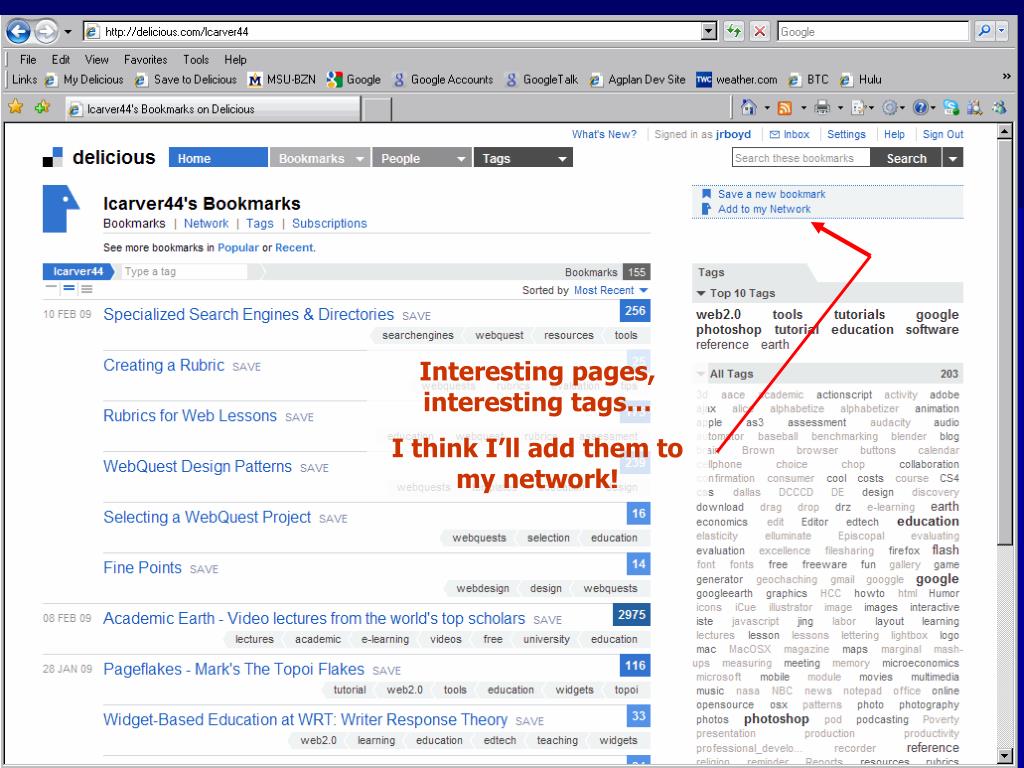Expand the dark Tags navigation dropdown
The width and height of the screenshot is (1024, 768).
click(562, 159)
